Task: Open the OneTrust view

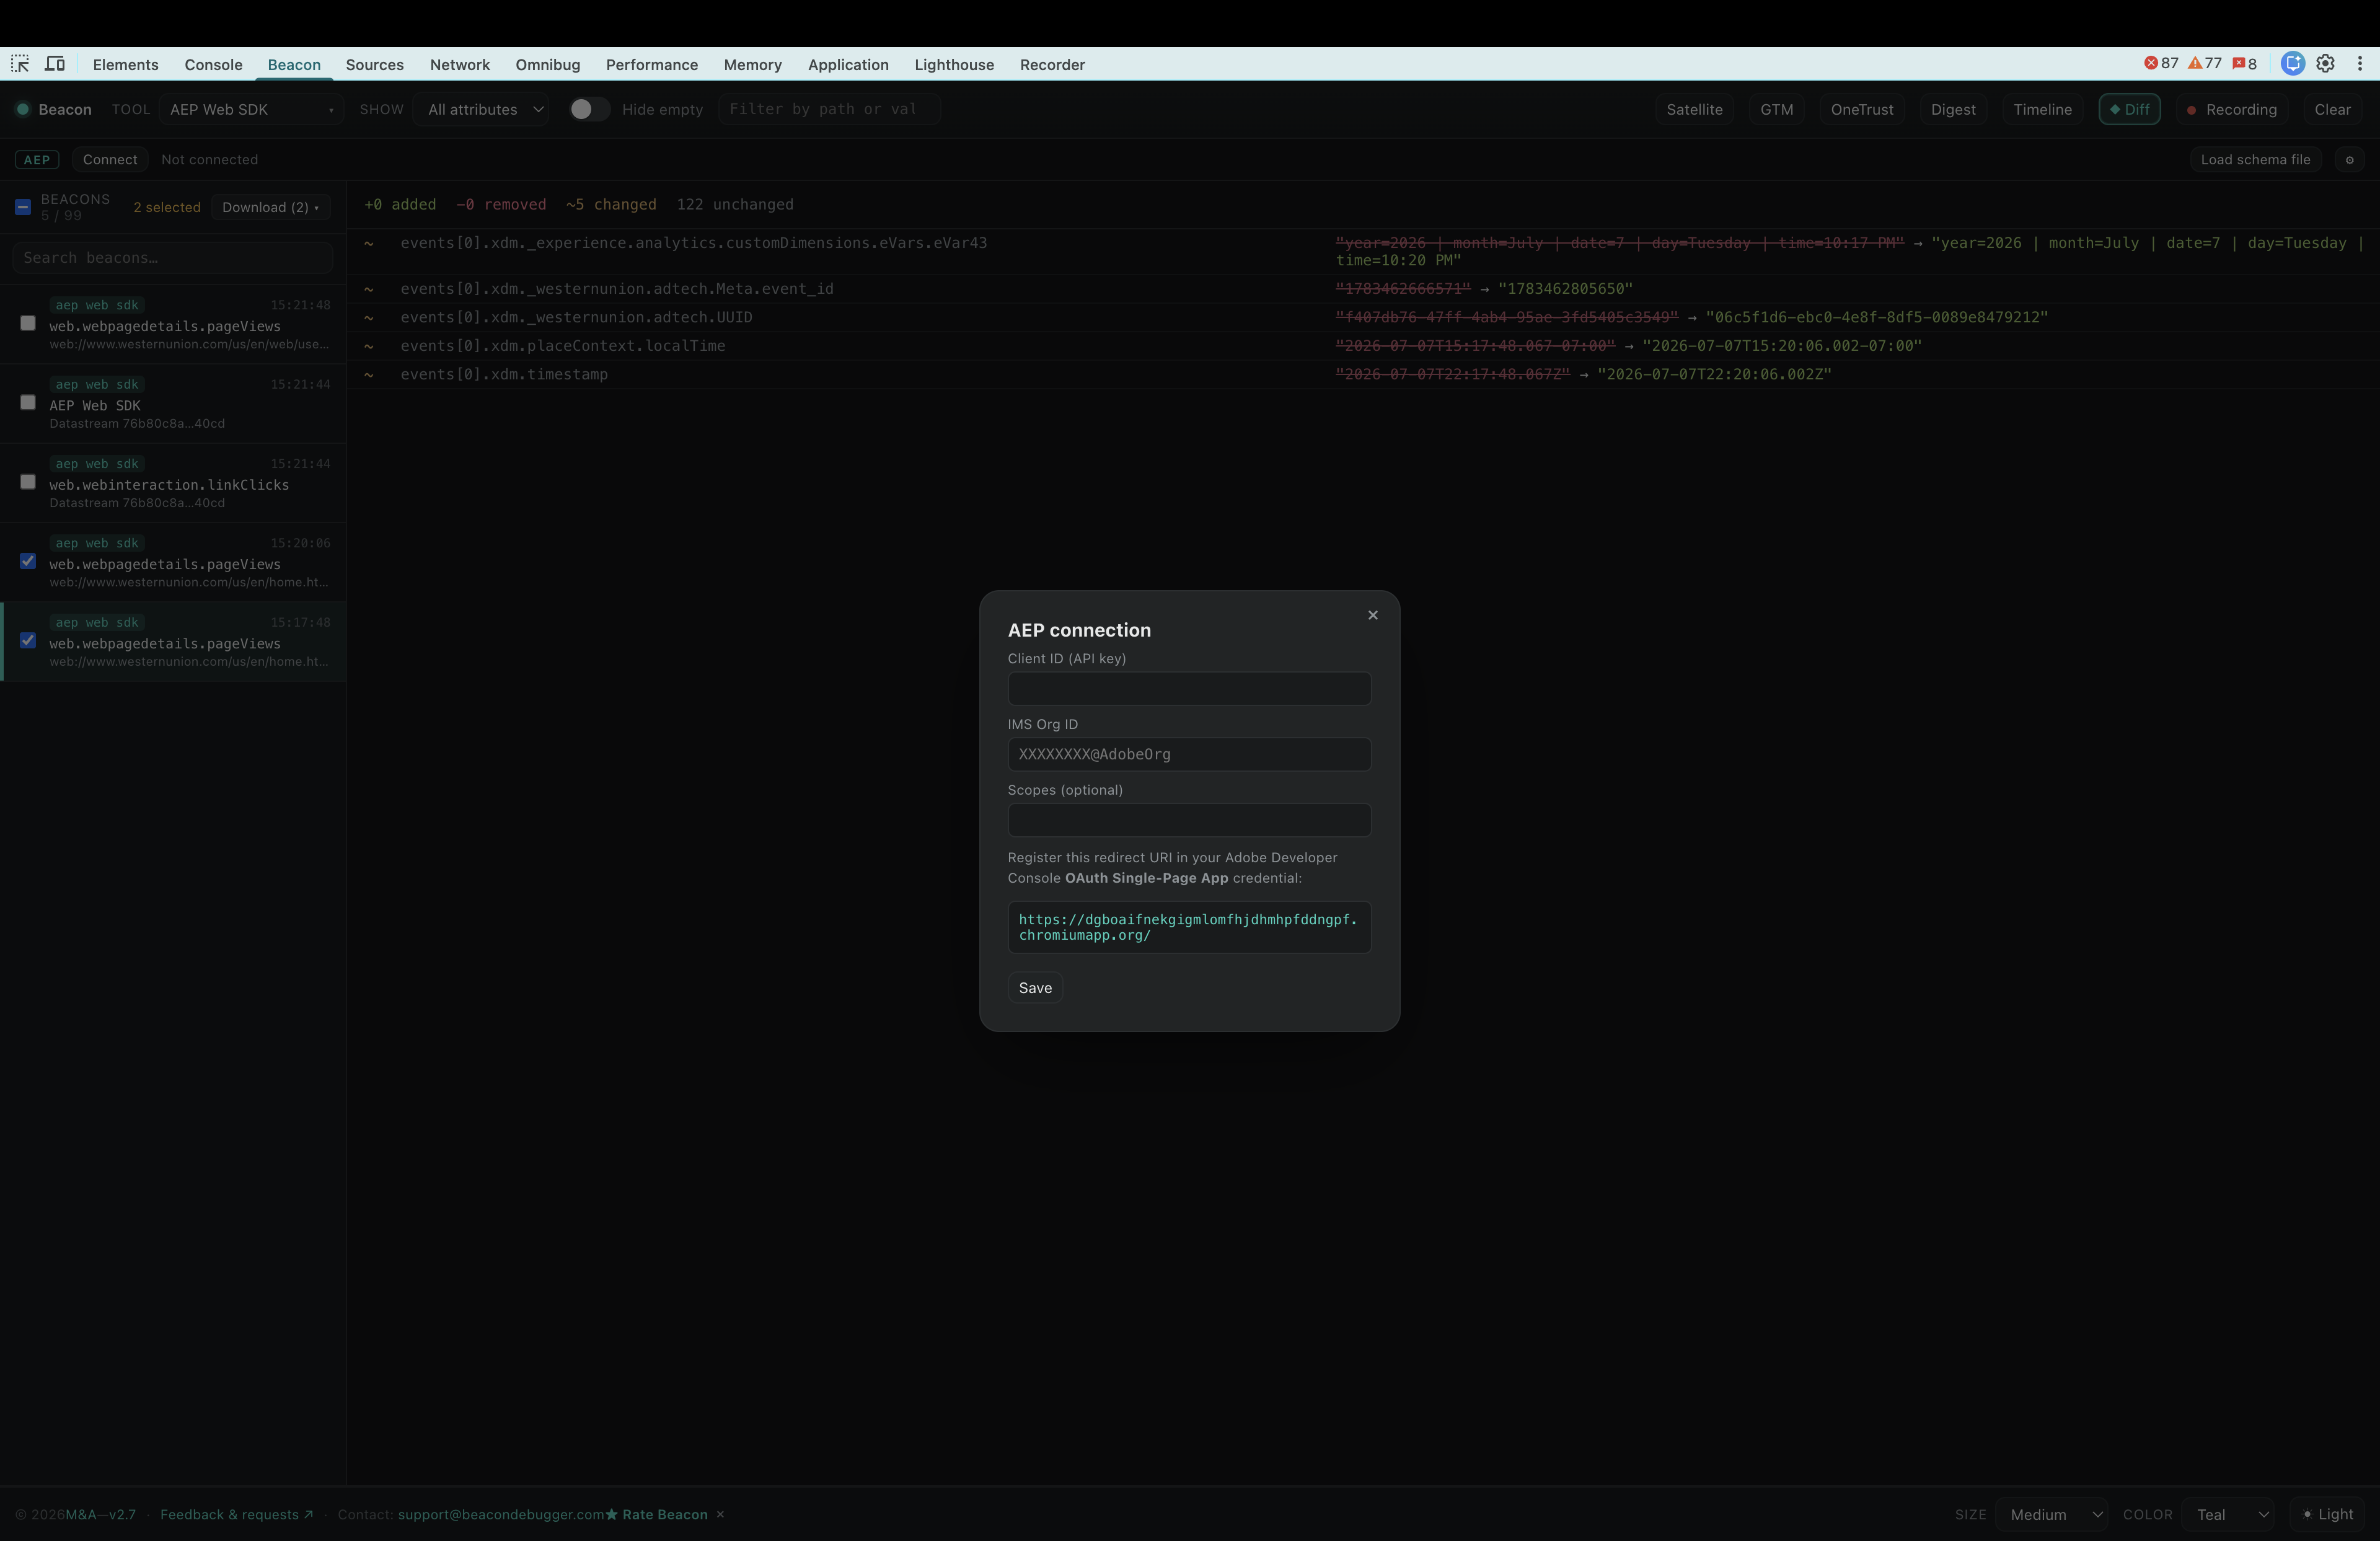Action: tap(1862, 109)
